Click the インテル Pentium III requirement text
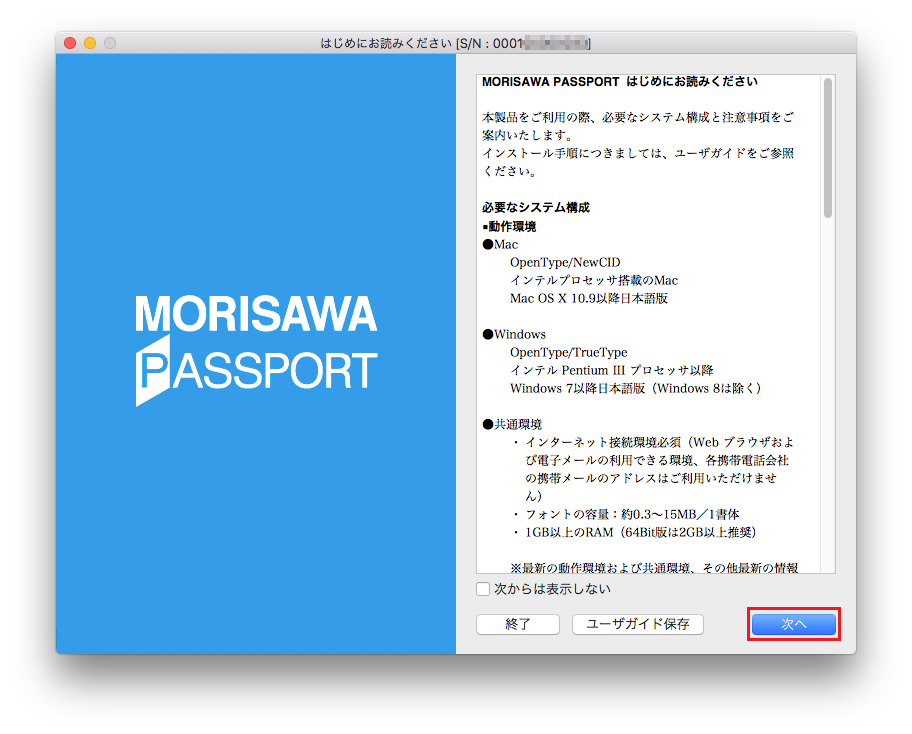Image resolution: width=912 pixels, height=734 pixels. click(x=608, y=370)
